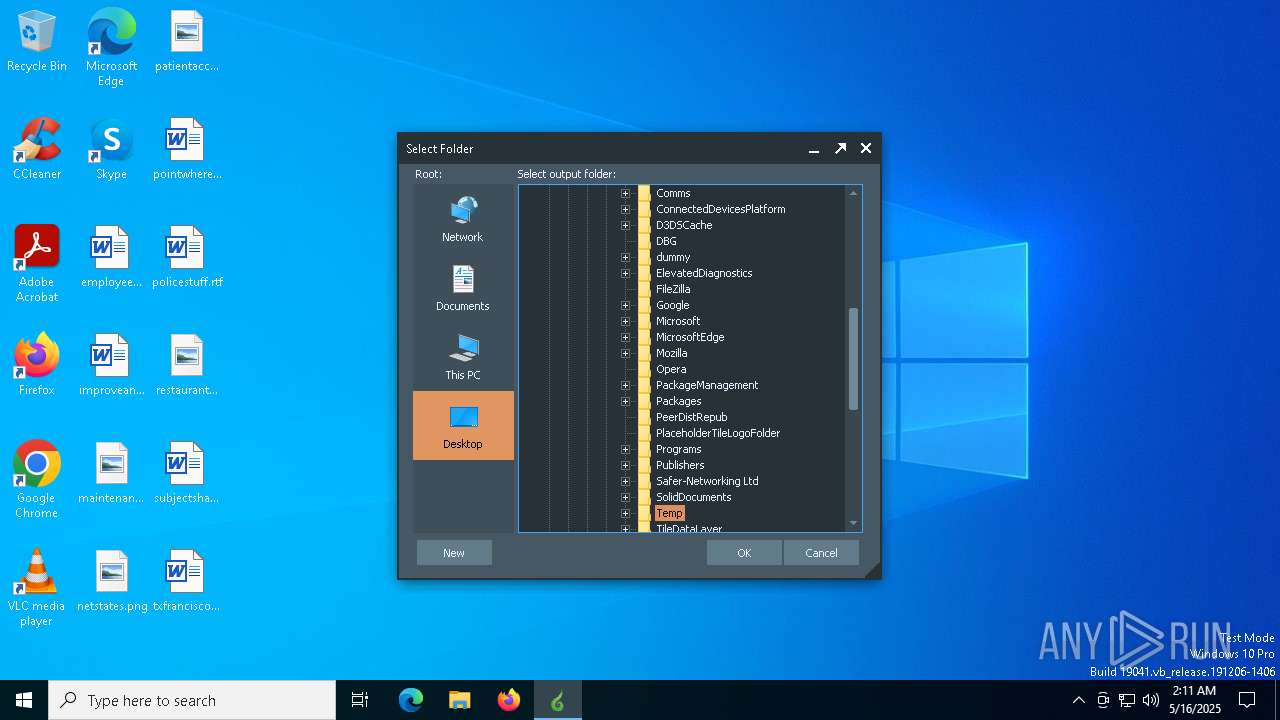Click the taskbar search box
Image resolution: width=1280 pixels, height=720 pixels.
(192, 700)
